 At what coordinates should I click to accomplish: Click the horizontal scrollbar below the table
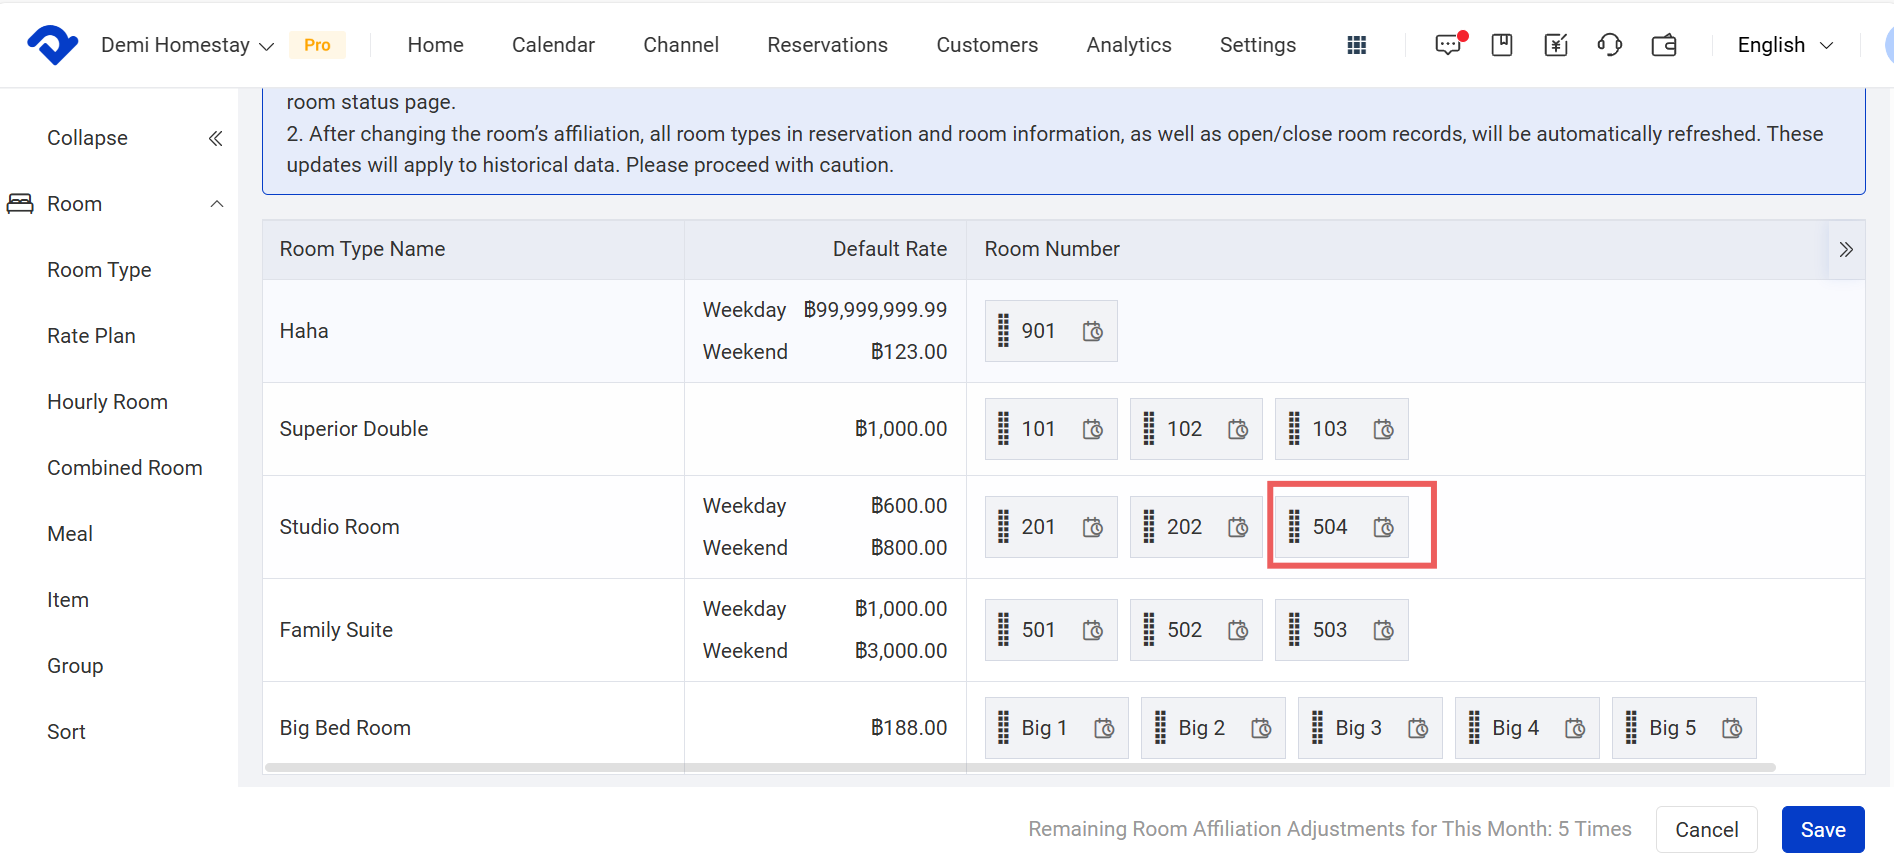coord(1020,767)
